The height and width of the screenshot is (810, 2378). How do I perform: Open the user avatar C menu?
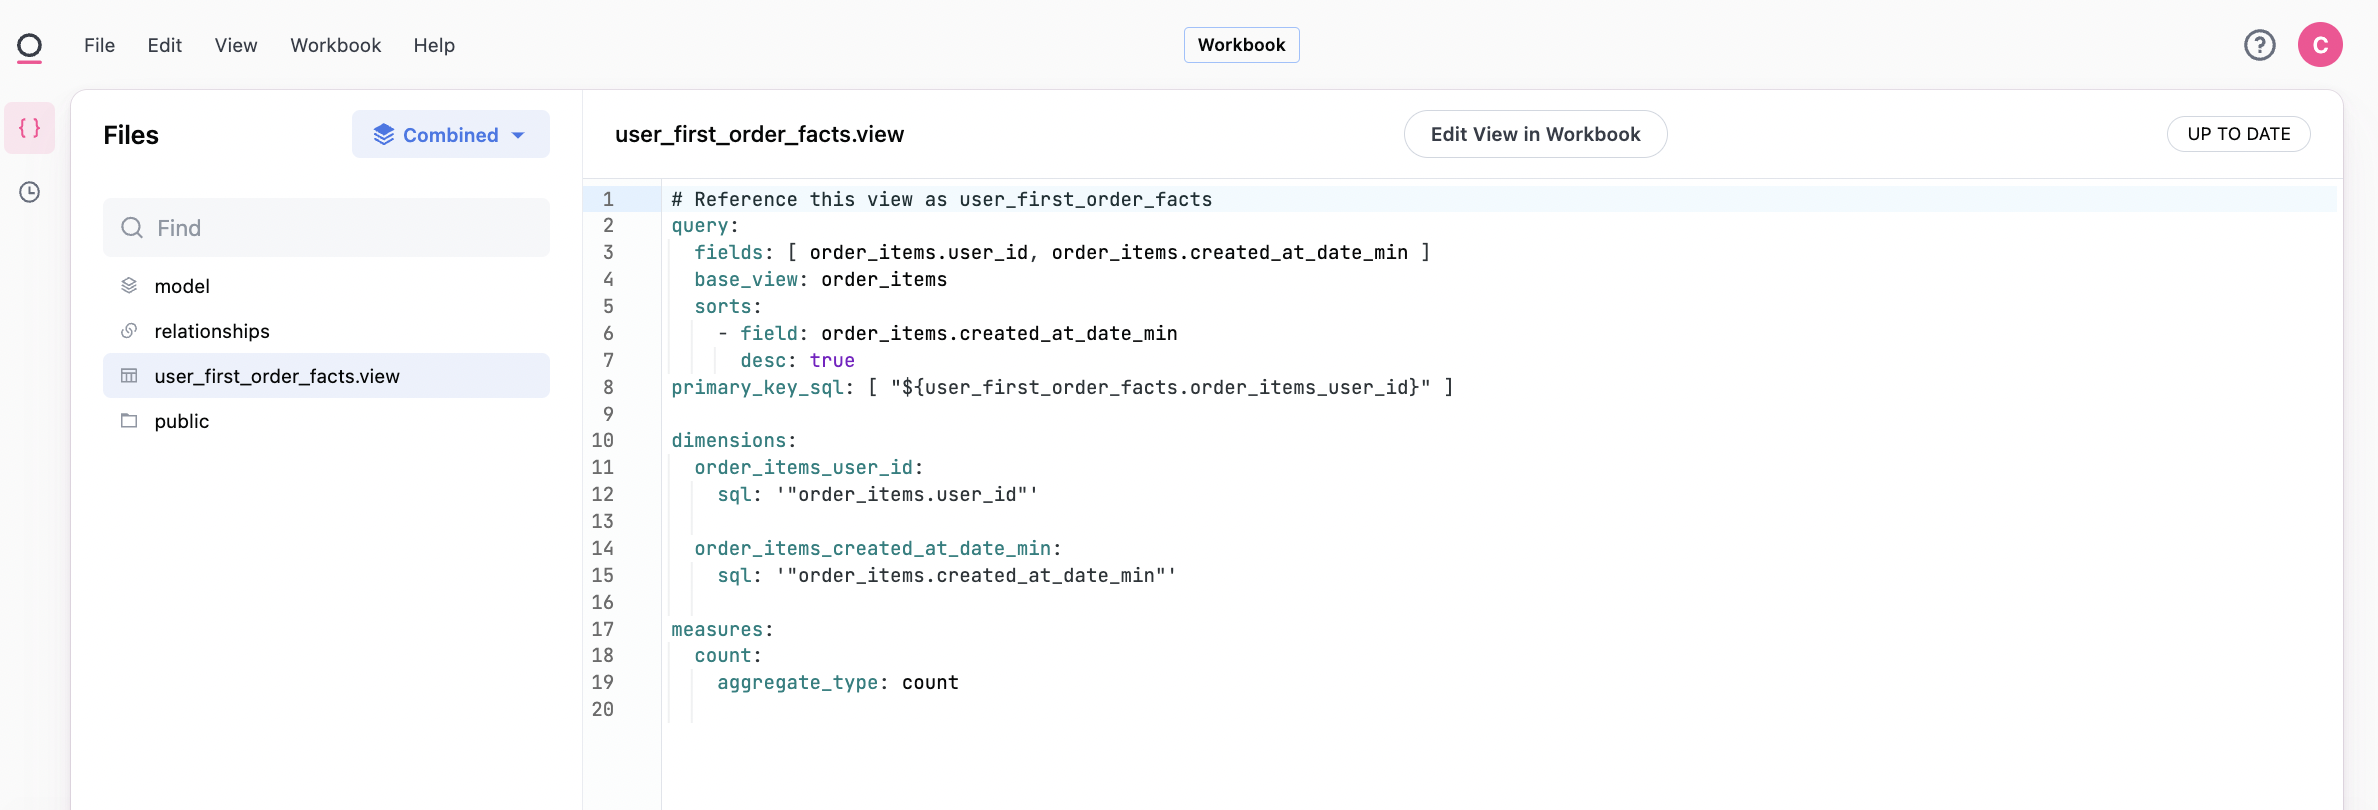pyautogui.click(x=2319, y=45)
